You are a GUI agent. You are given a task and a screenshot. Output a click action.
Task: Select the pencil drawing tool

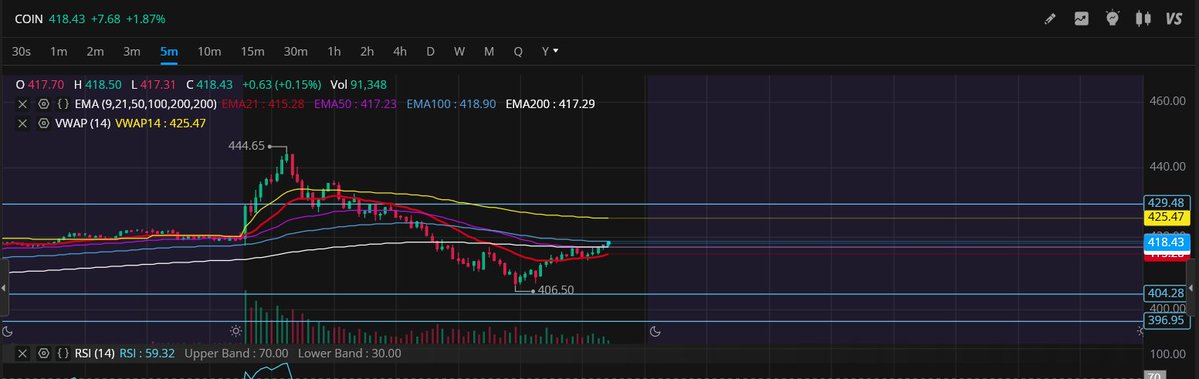pos(1050,19)
